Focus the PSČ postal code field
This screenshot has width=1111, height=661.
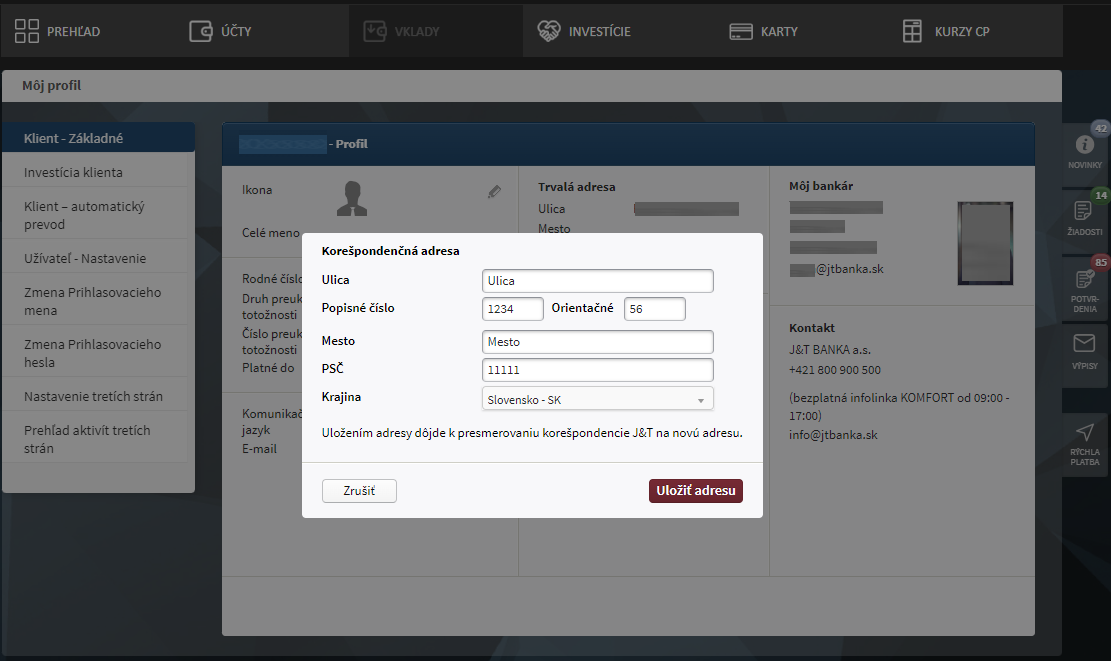(597, 370)
